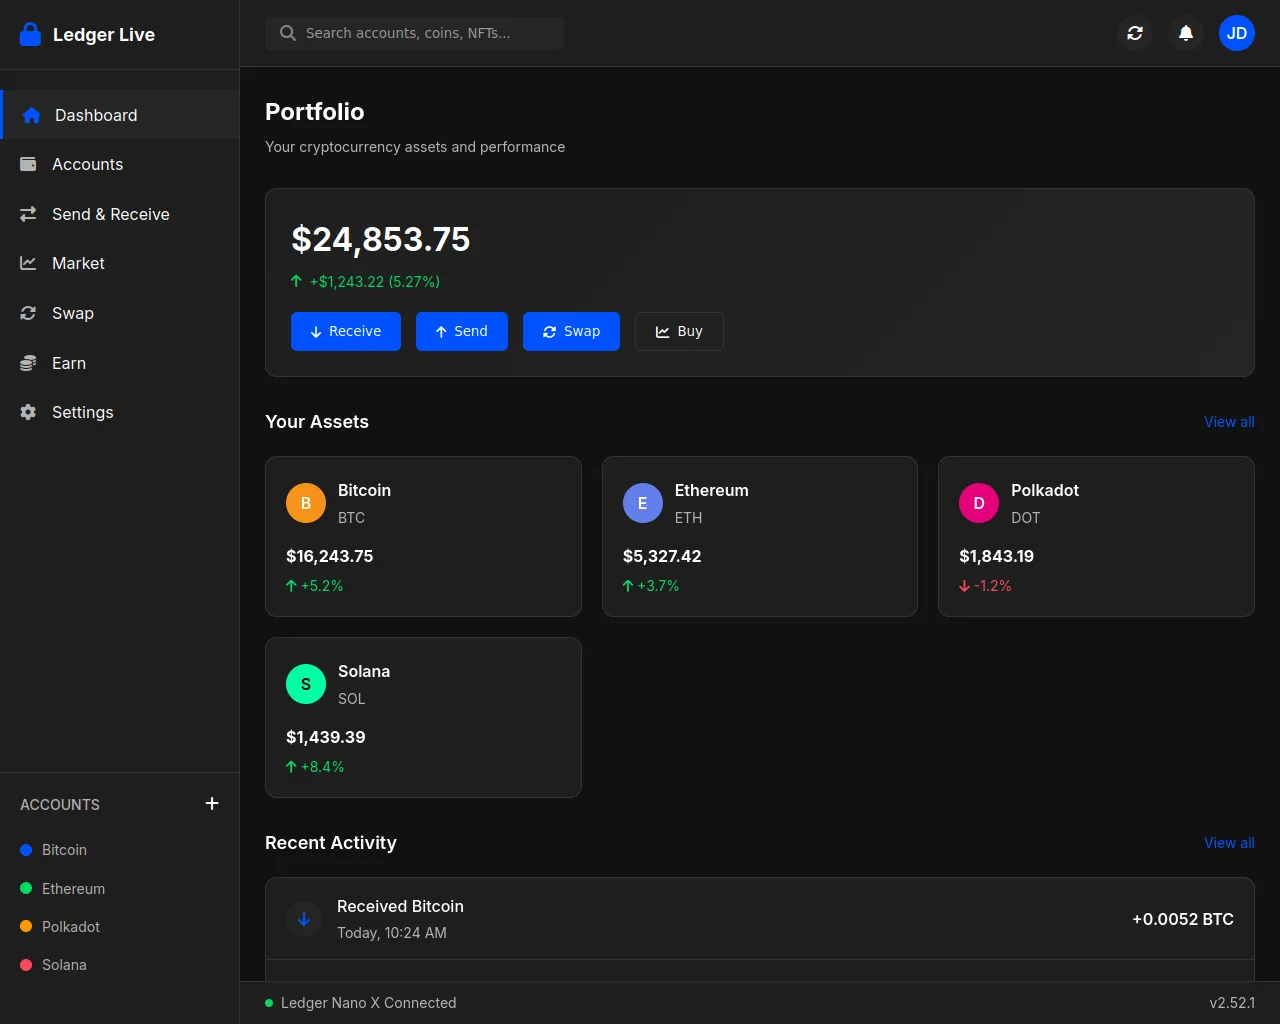Click the +0.0052 BTC amount
1280x1024 pixels.
tap(1183, 919)
